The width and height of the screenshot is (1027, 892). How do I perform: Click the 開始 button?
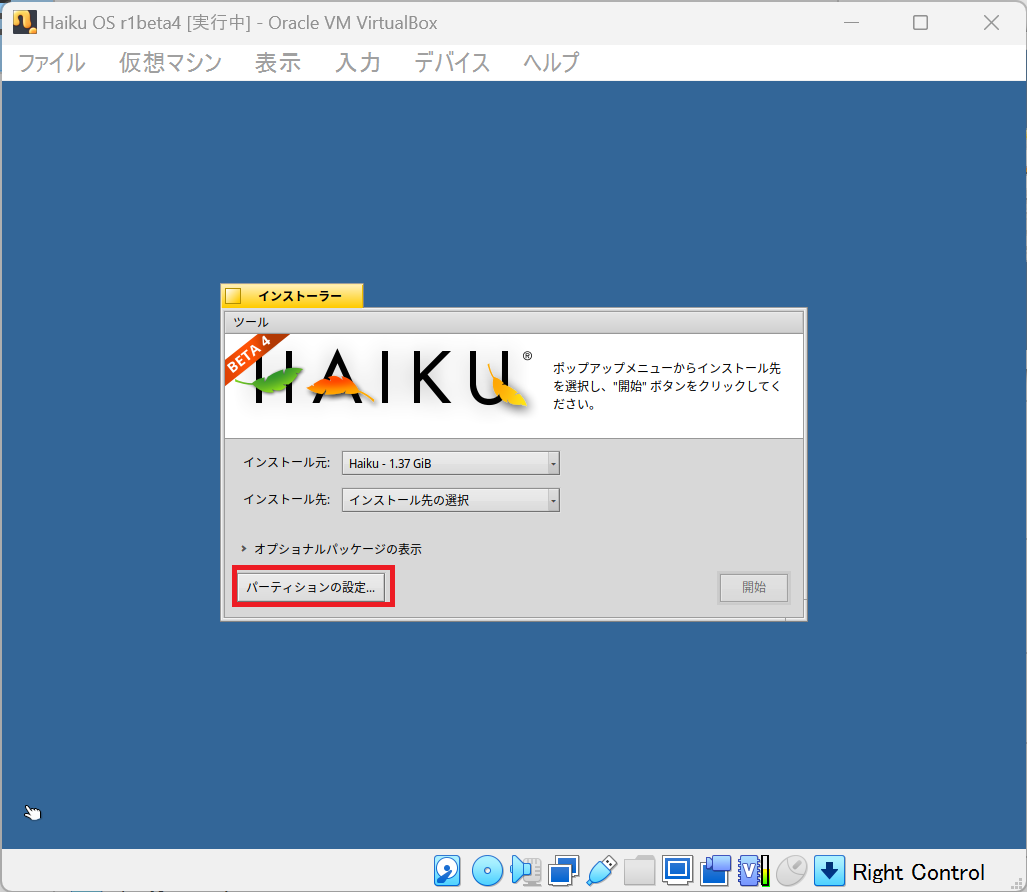(x=753, y=587)
